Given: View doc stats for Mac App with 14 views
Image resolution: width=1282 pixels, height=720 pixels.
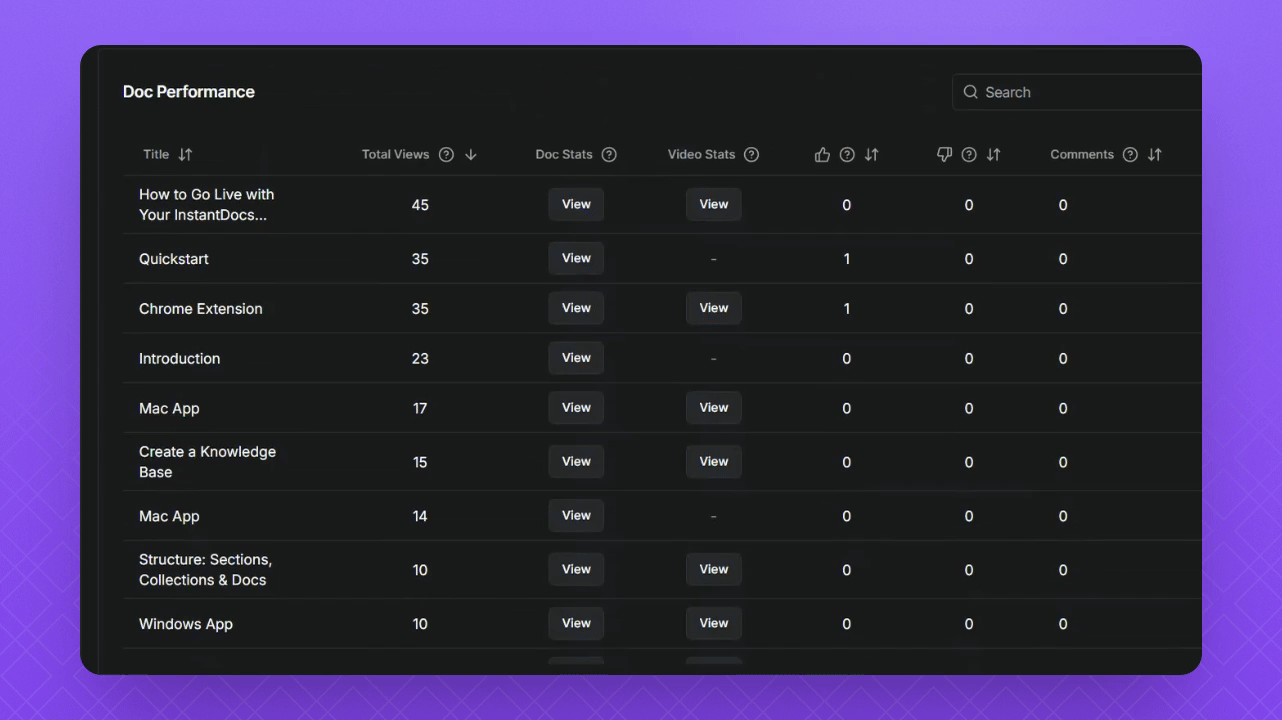Looking at the screenshot, I should (576, 516).
